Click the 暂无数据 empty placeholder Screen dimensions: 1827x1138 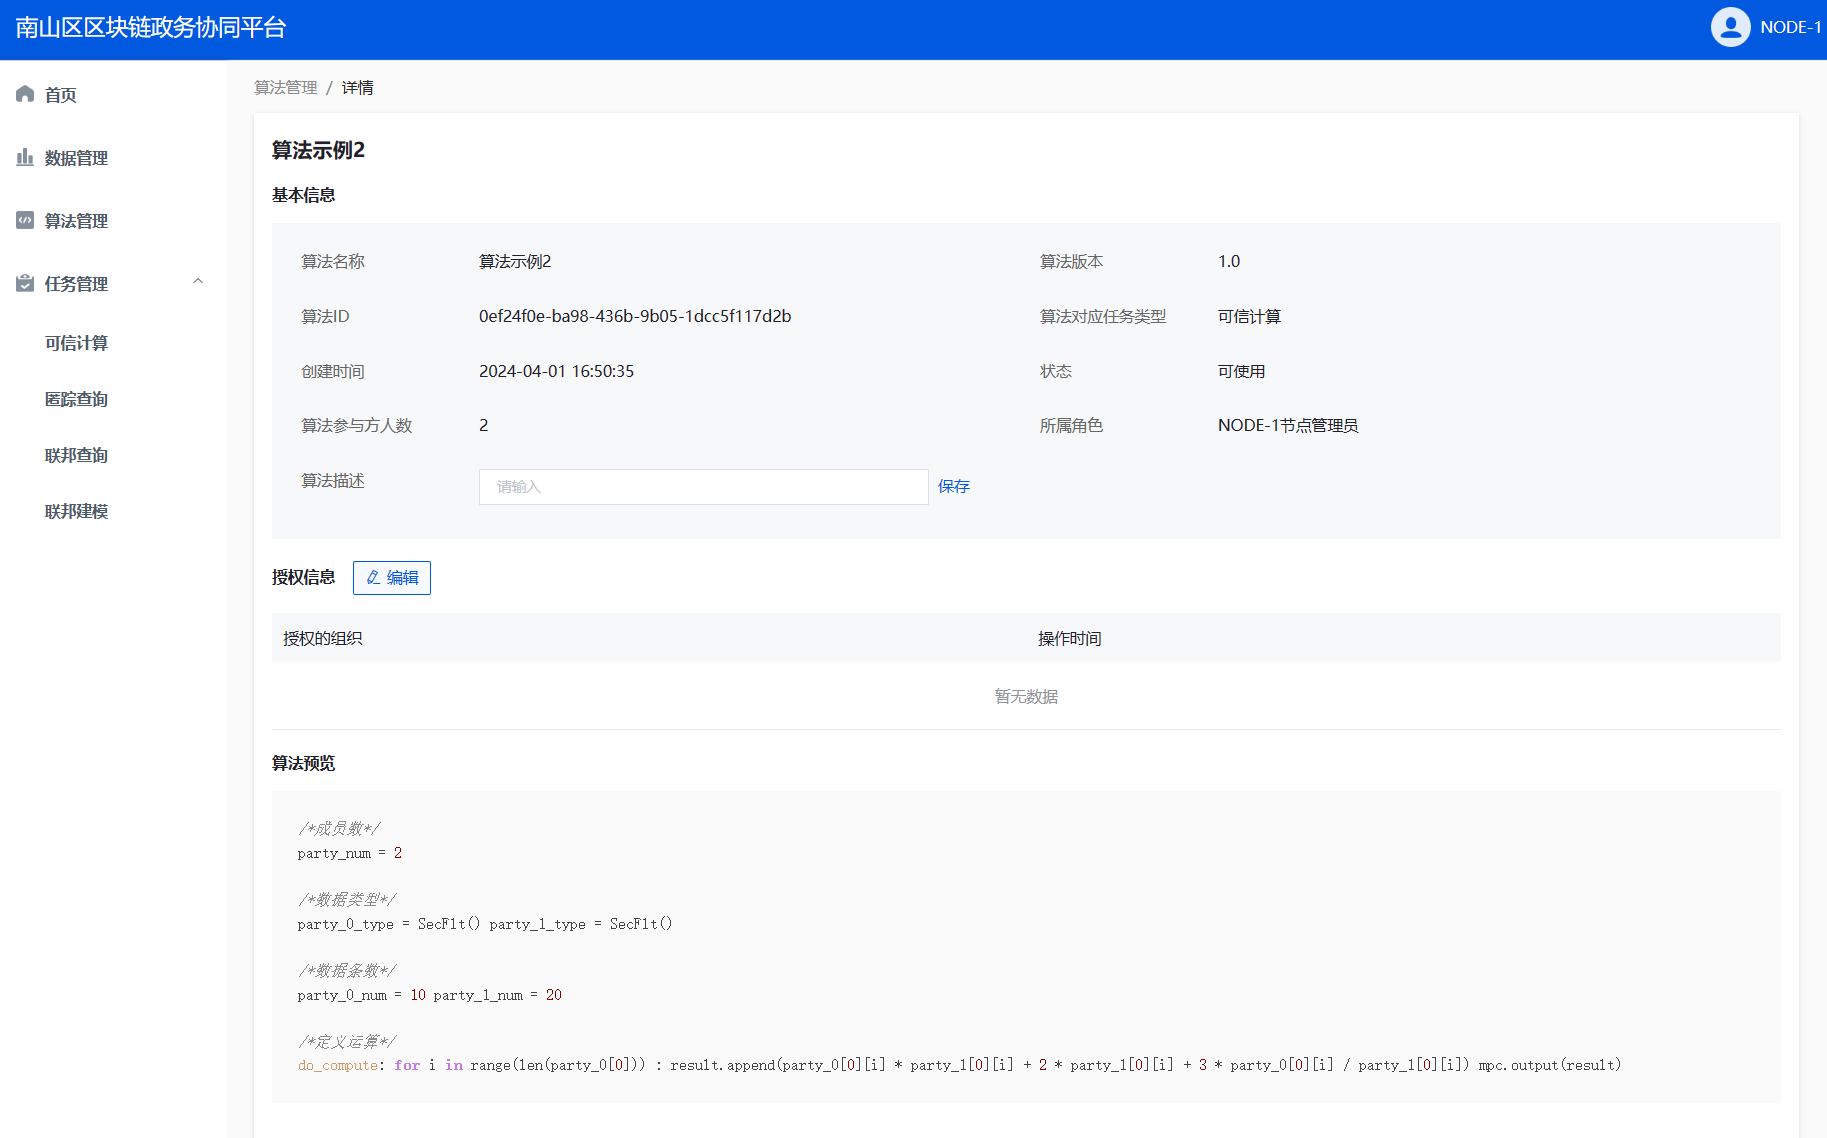(1026, 697)
